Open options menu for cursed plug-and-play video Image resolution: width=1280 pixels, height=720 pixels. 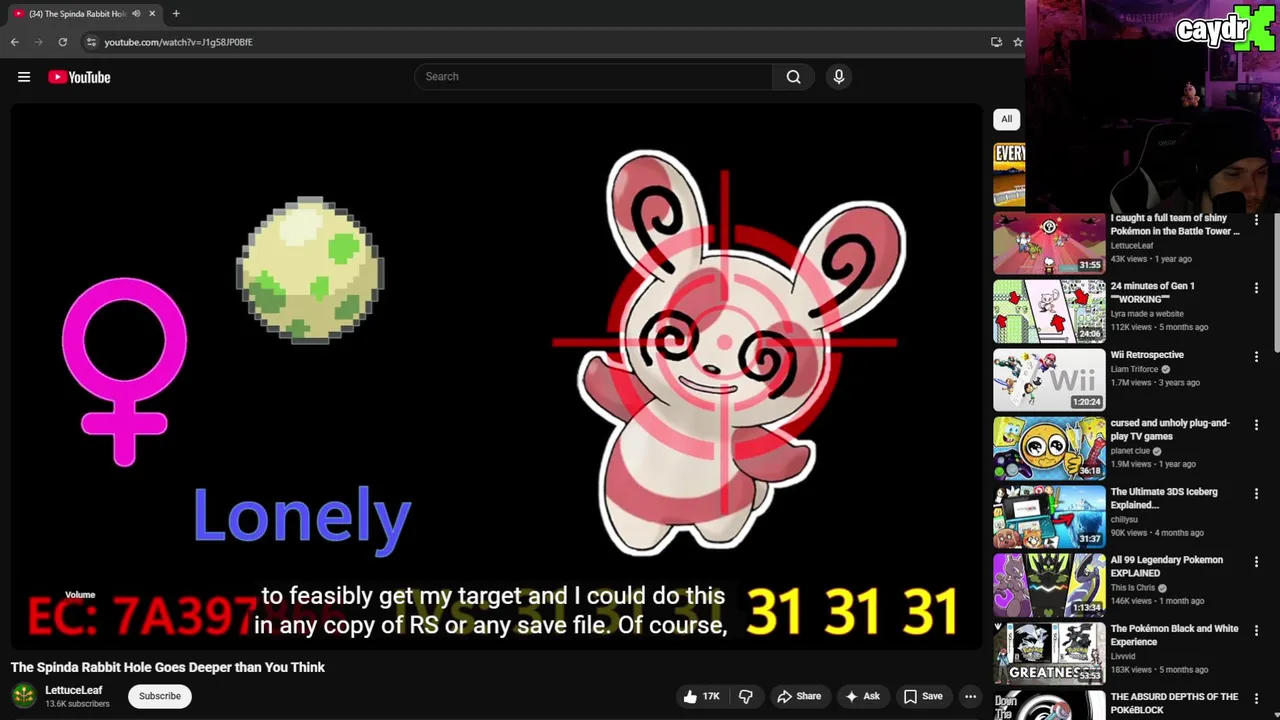pyautogui.click(x=1256, y=425)
